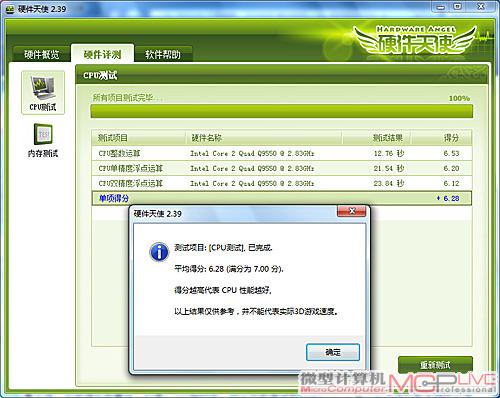Image resolution: width=500 pixels, height=398 pixels.
Task: Select the 硬件评测 tab
Action: pyautogui.click(x=102, y=54)
